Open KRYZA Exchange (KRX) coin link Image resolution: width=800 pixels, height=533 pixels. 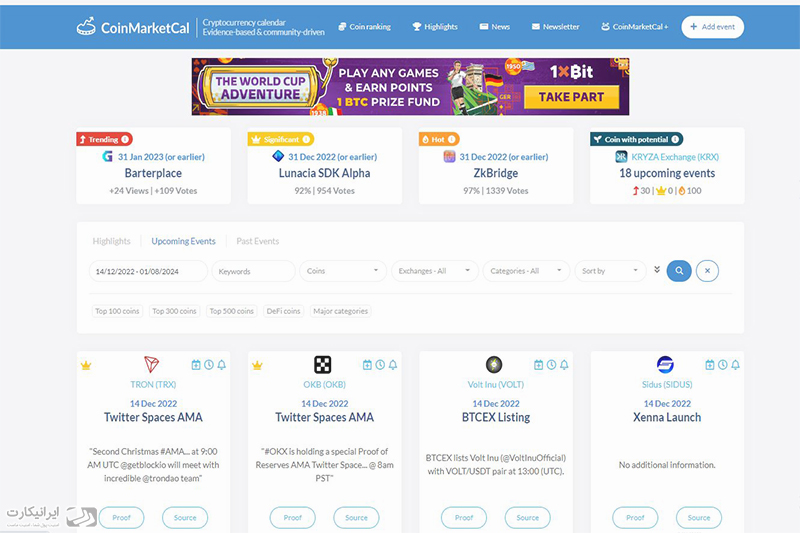[674, 157]
